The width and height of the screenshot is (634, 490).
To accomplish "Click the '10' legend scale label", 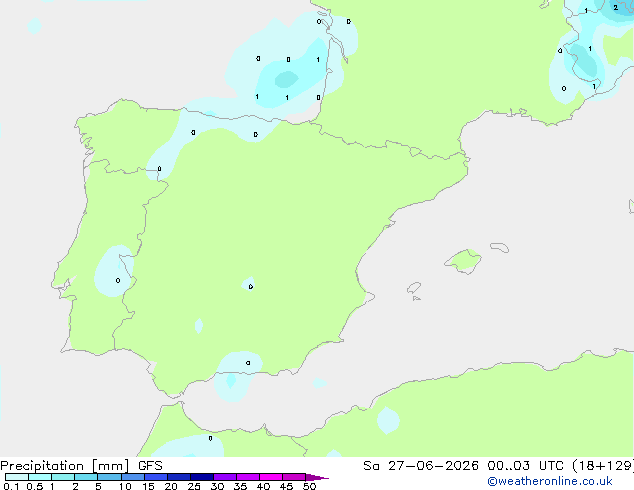I will (x=125, y=486).
